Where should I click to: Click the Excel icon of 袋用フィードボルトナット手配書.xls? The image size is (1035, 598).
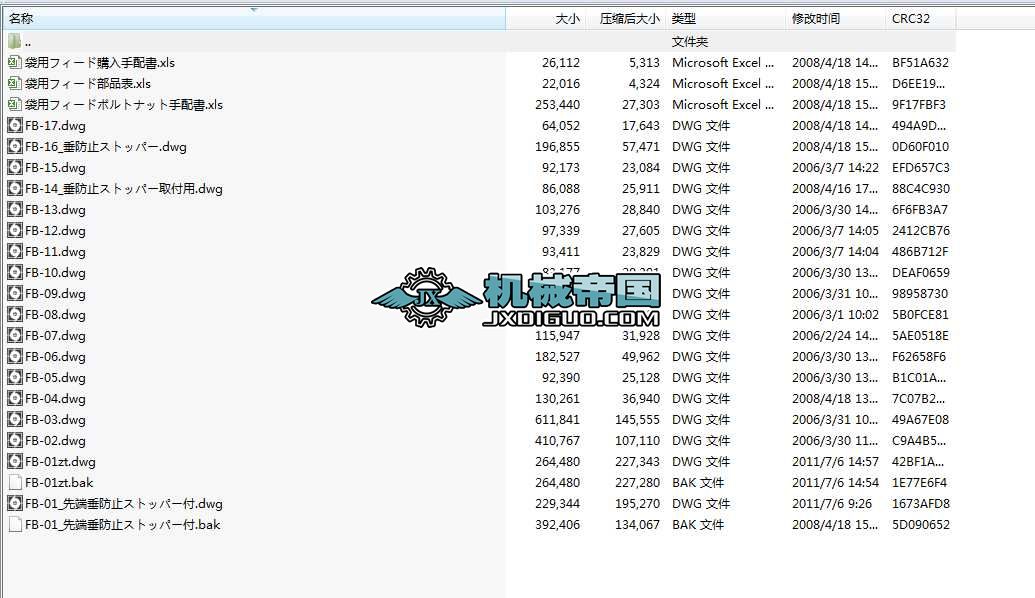tap(15, 104)
